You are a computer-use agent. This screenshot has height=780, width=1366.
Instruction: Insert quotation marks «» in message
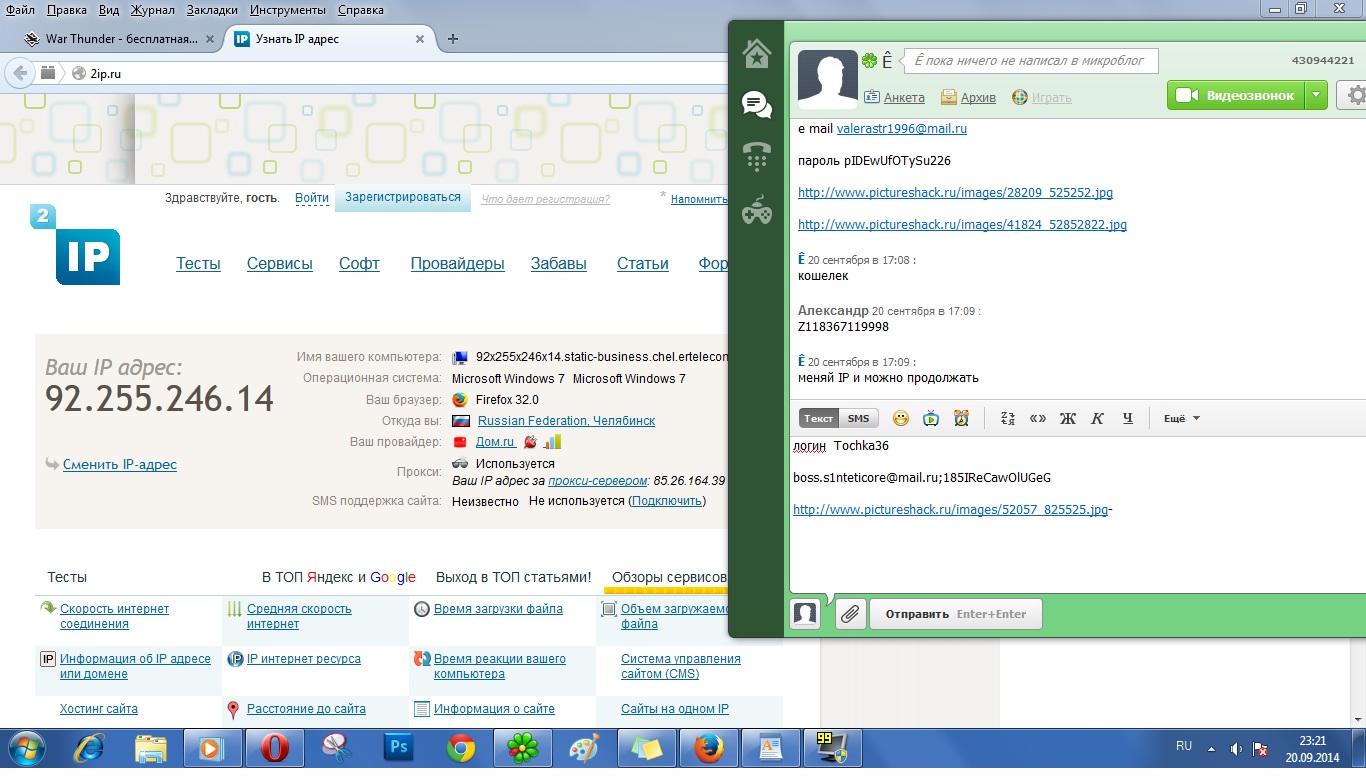click(1038, 418)
